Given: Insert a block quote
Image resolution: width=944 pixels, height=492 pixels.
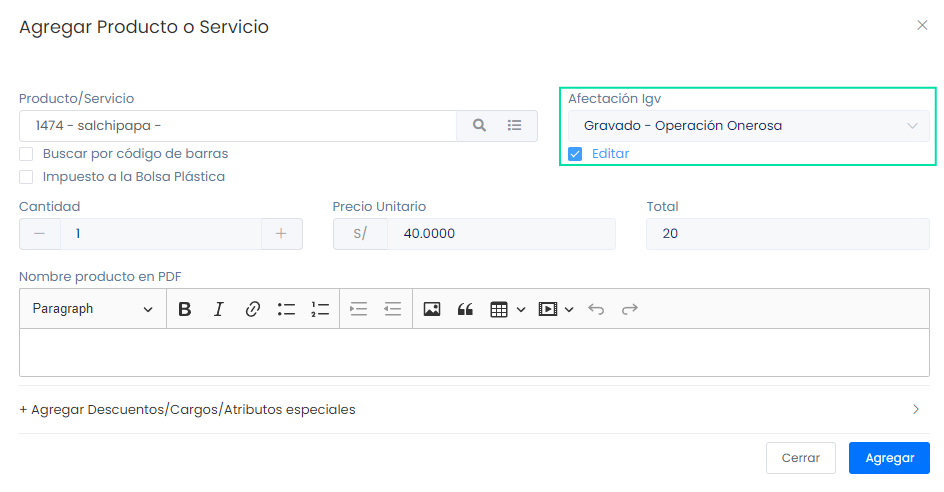Looking at the screenshot, I should coord(464,309).
